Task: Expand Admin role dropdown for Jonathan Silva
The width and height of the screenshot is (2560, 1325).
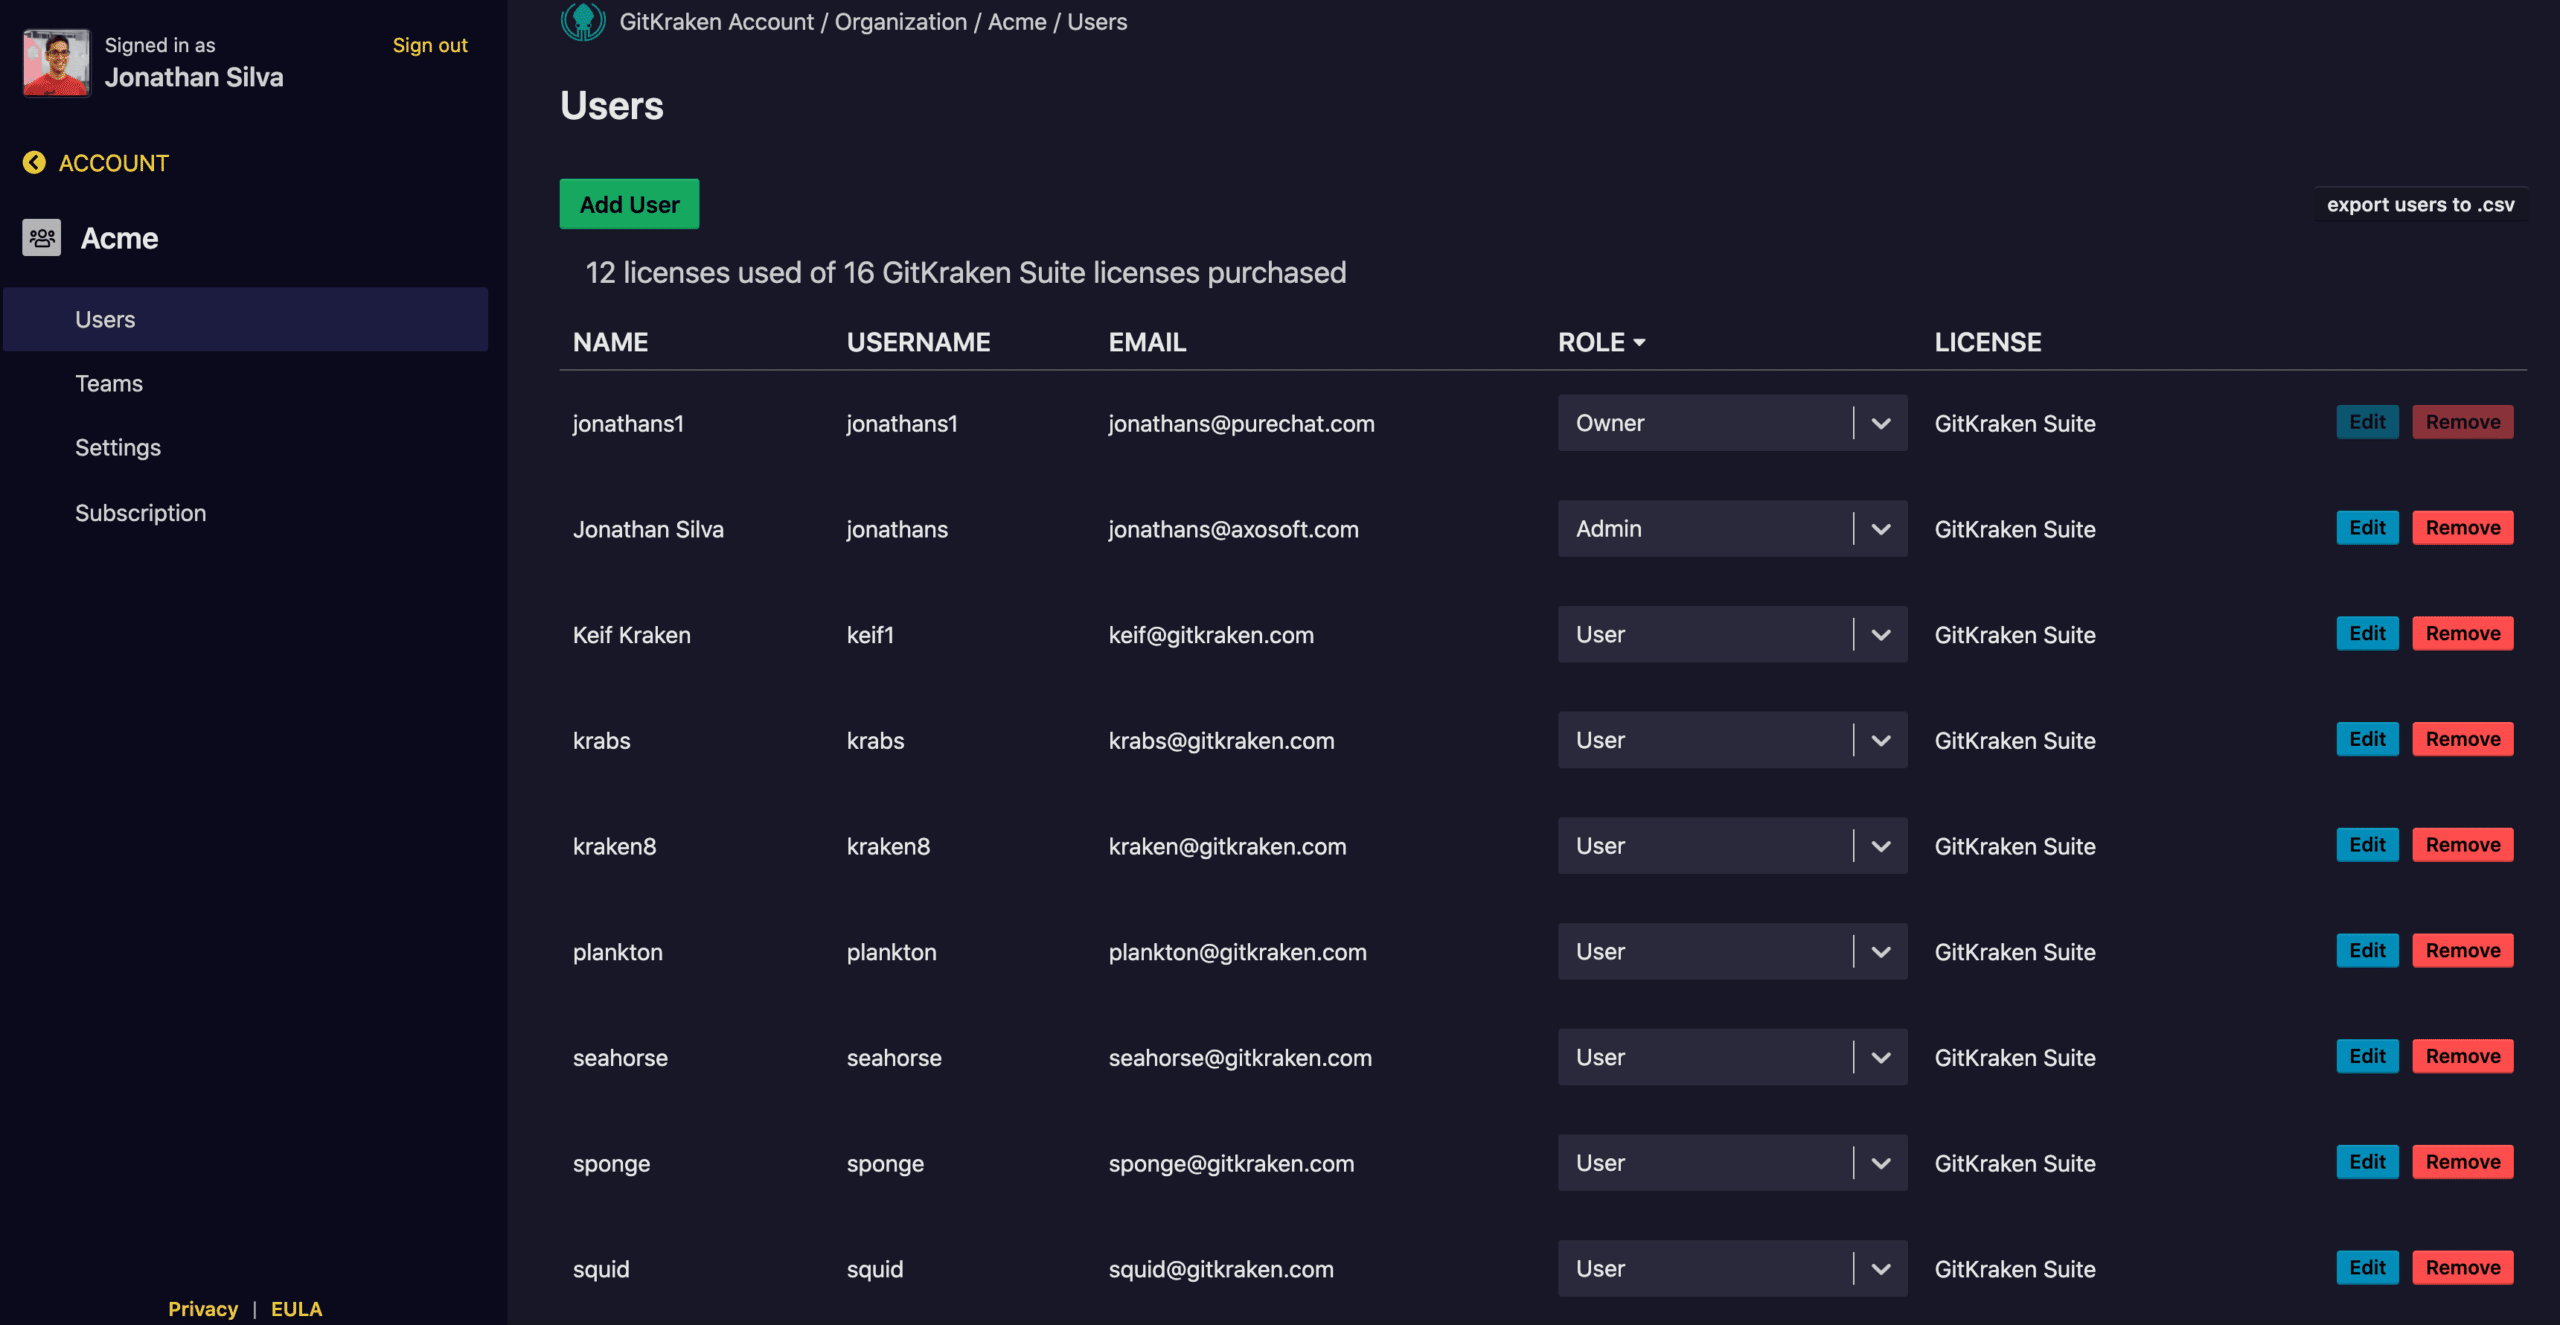Action: pyautogui.click(x=1880, y=529)
